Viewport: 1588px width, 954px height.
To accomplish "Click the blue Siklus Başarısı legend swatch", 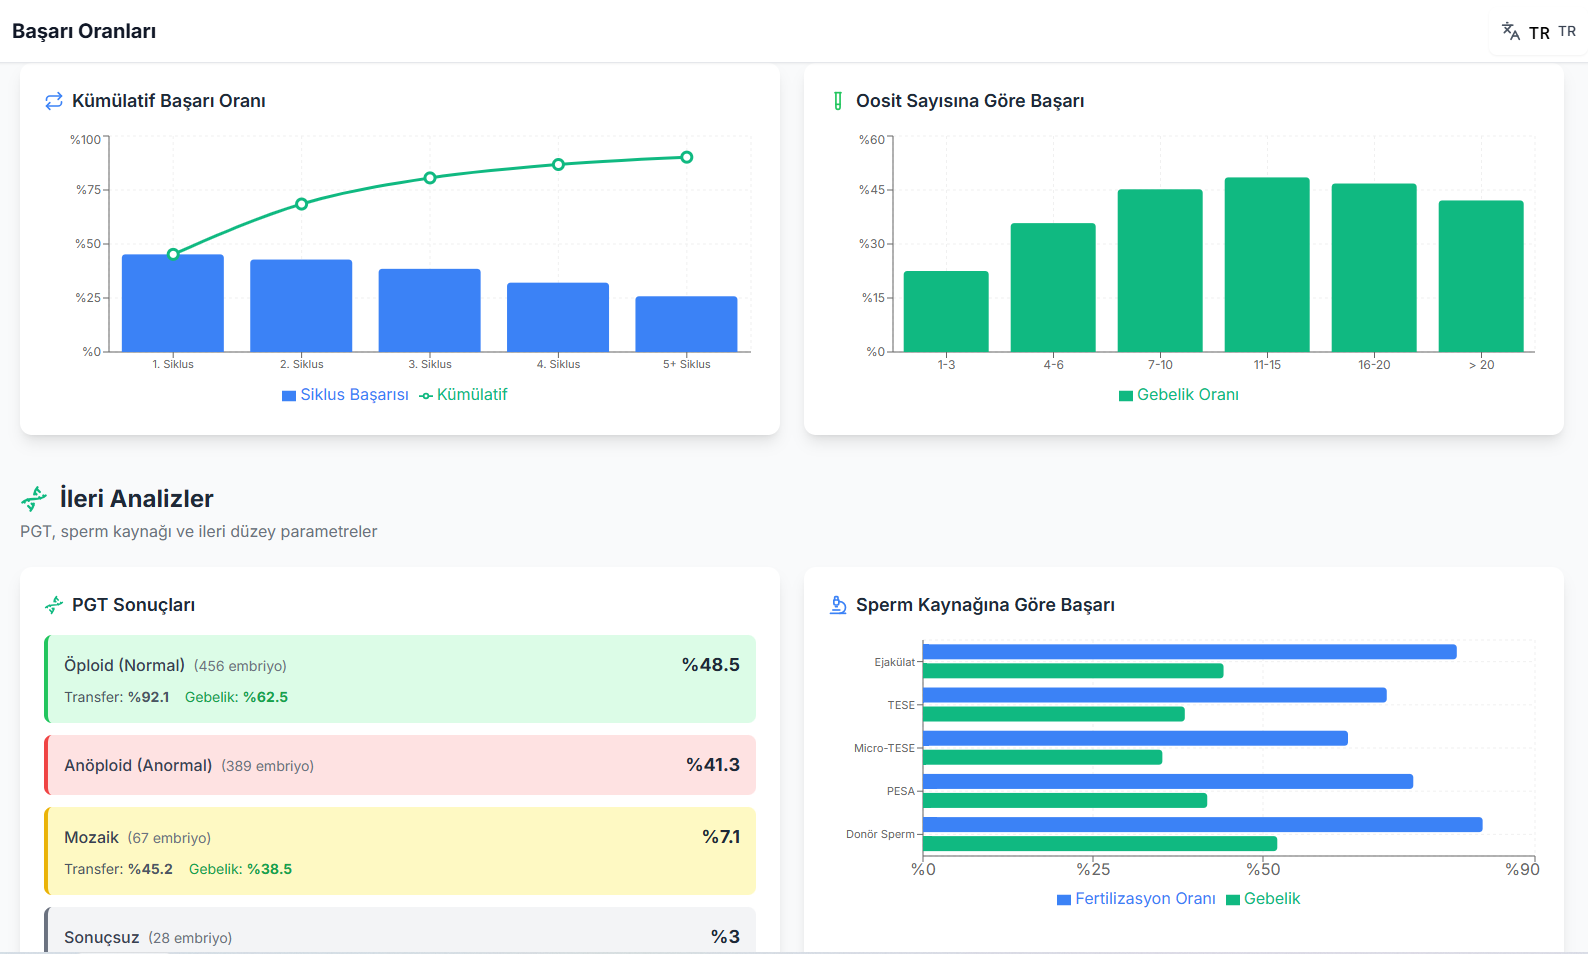I will 289,396.
